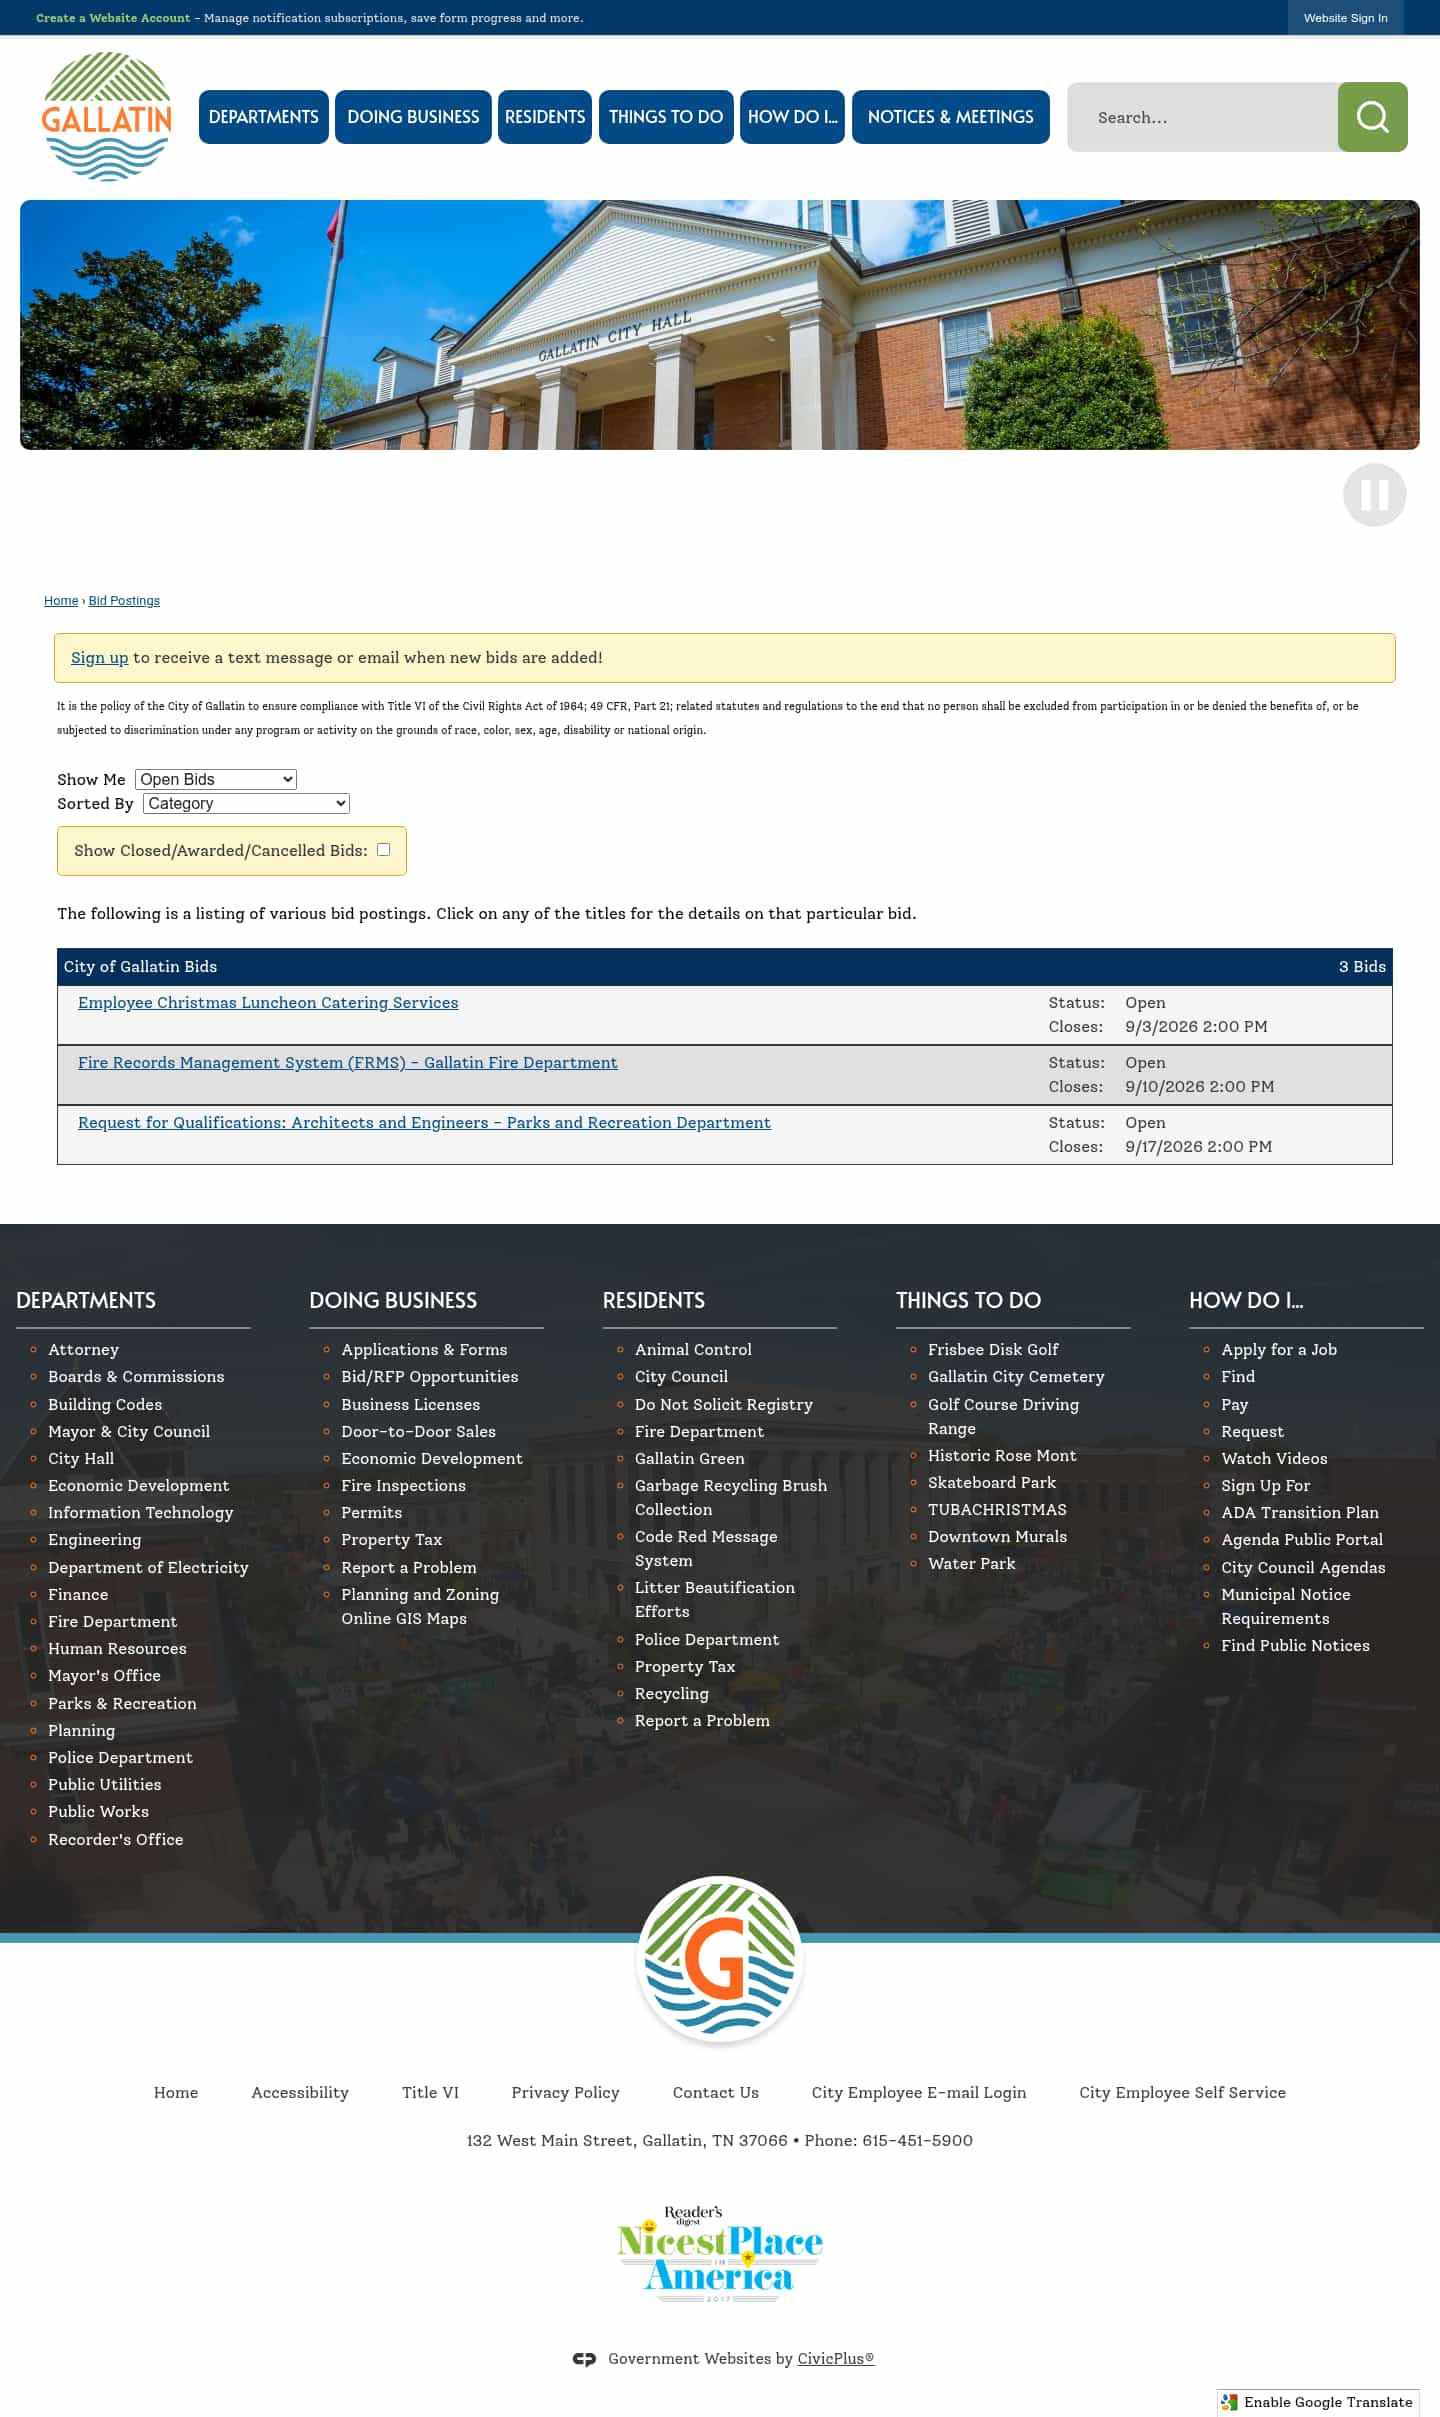Click the Gallatin City Hall banner image
1440x2417 pixels.
(x=720, y=325)
